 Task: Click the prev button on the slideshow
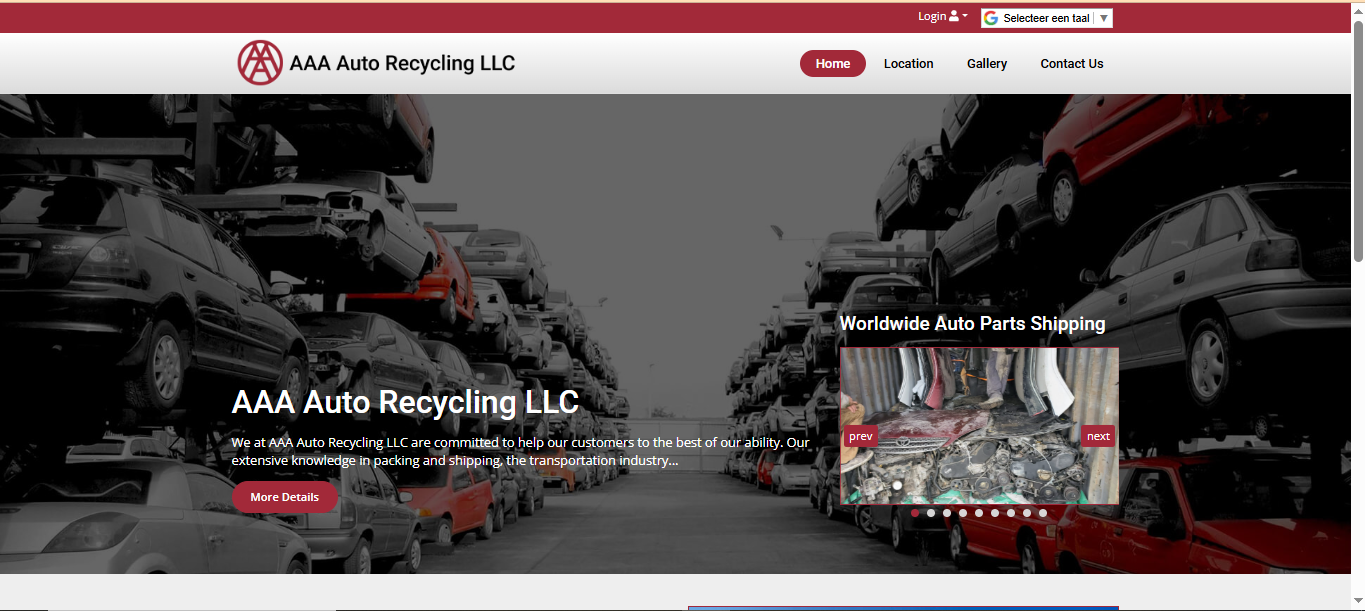(860, 436)
